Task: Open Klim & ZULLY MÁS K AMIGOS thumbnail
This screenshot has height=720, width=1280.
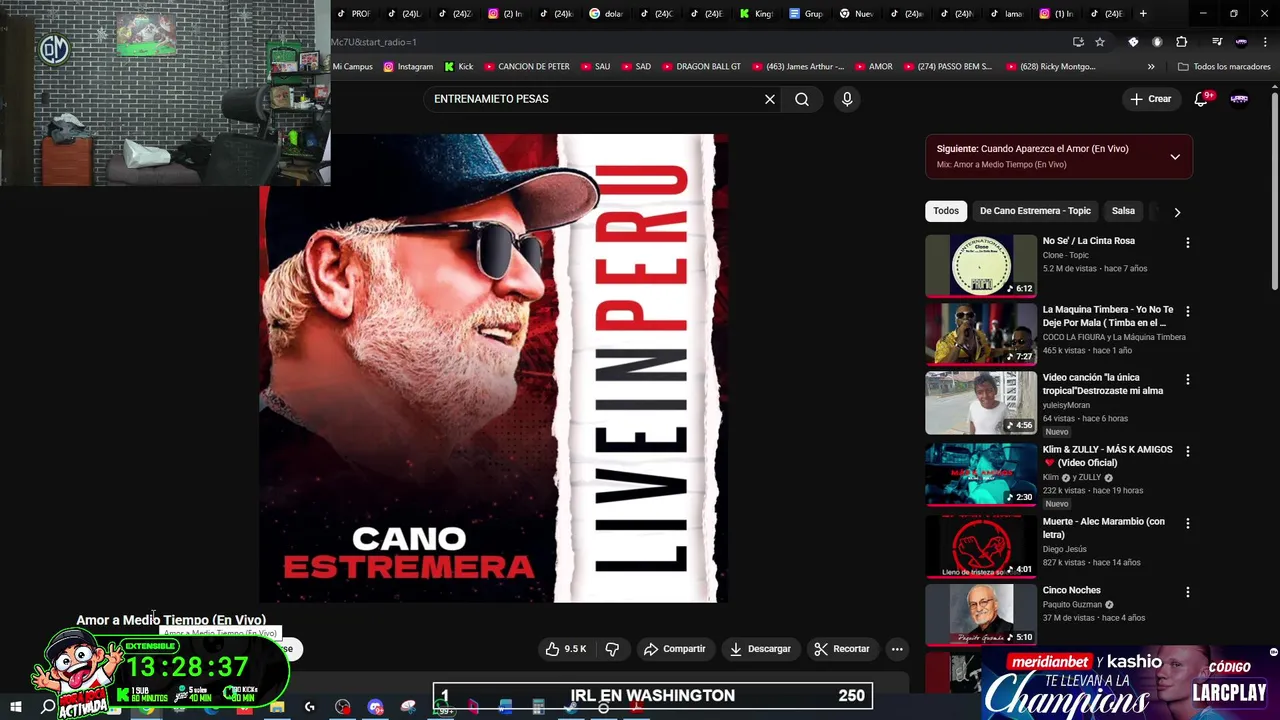Action: pyautogui.click(x=981, y=474)
